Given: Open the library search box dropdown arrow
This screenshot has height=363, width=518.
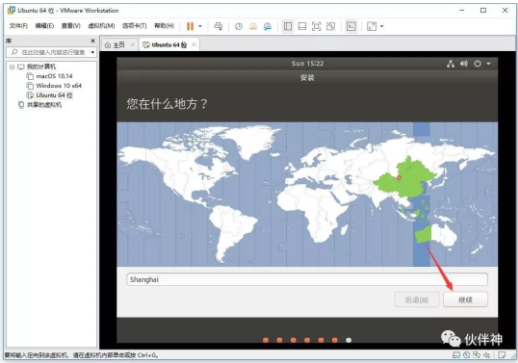Looking at the screenshot, I should click(93, 52).
